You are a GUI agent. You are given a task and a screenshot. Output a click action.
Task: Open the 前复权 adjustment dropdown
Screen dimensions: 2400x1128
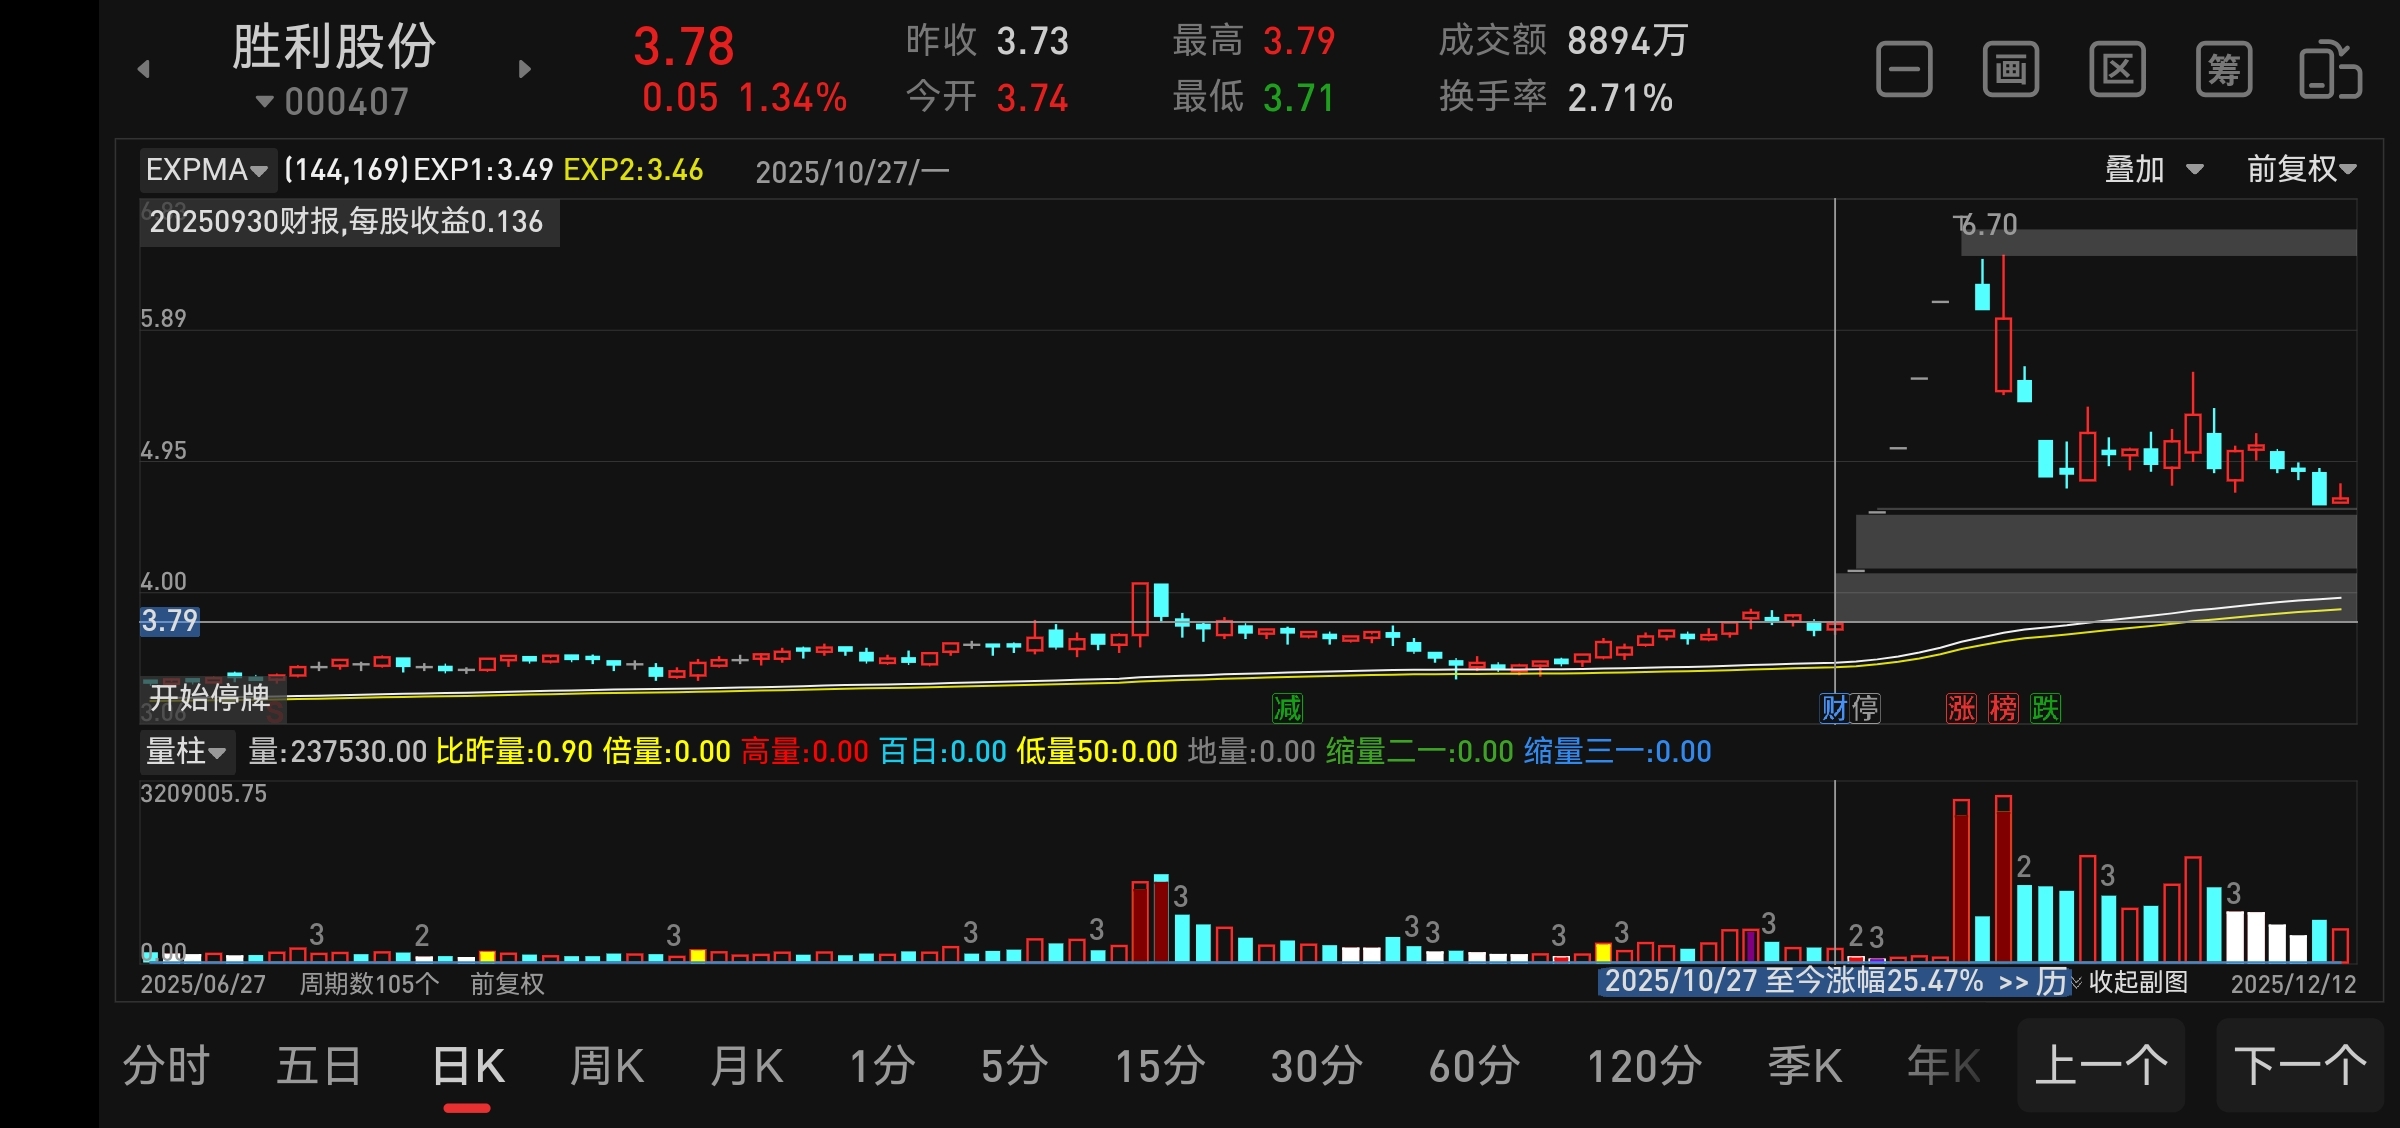click(x=2301, y=169)
